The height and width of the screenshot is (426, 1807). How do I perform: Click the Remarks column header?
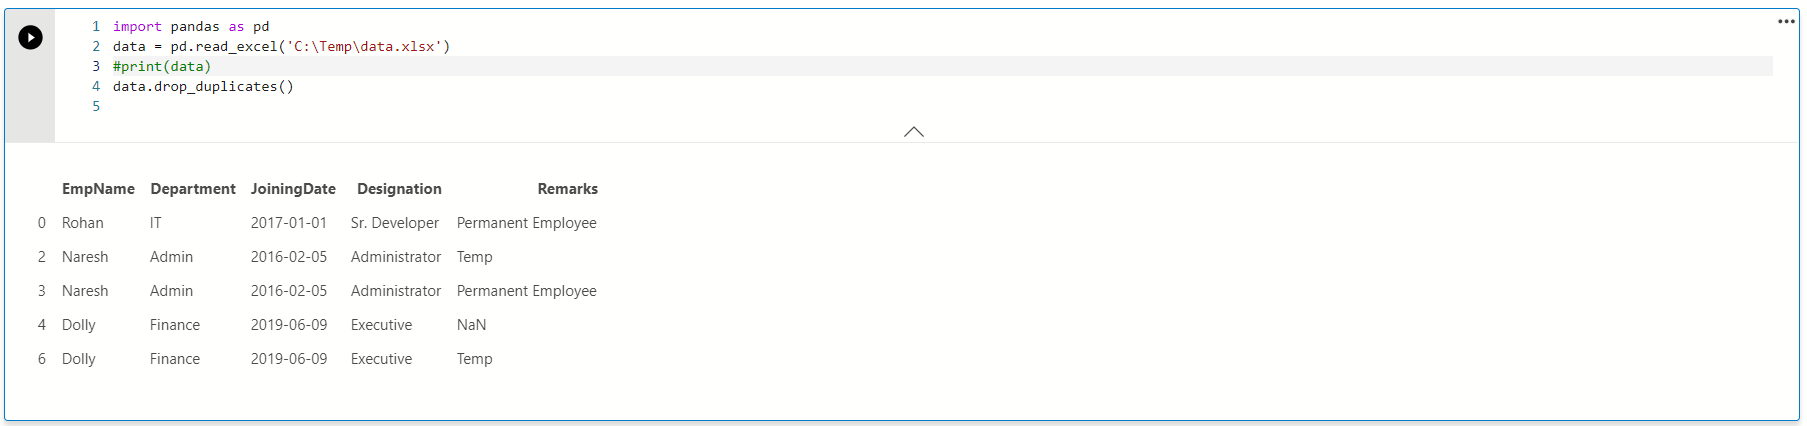point(567,189)
